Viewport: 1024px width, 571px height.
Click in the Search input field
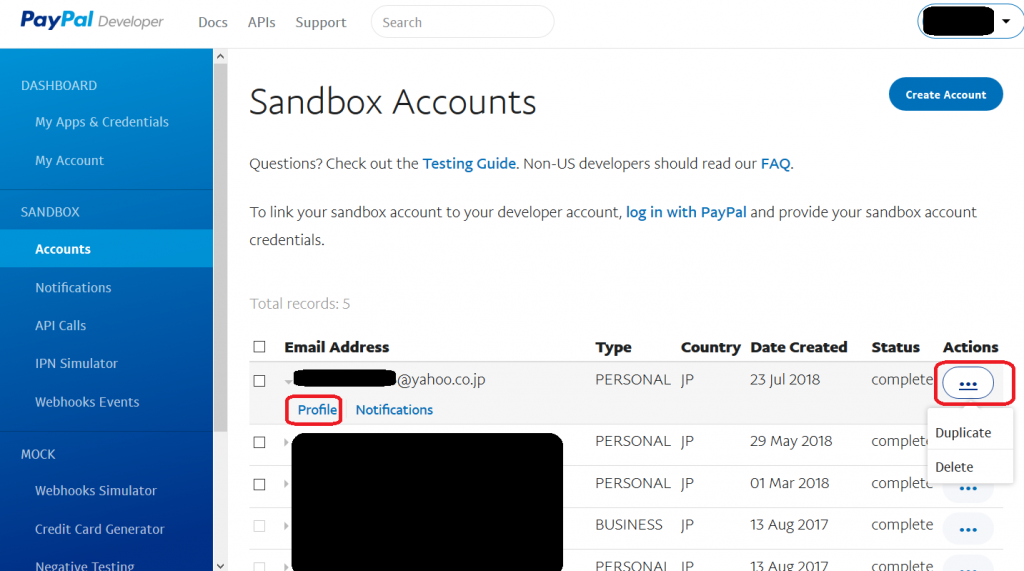(x=462, y=22)
